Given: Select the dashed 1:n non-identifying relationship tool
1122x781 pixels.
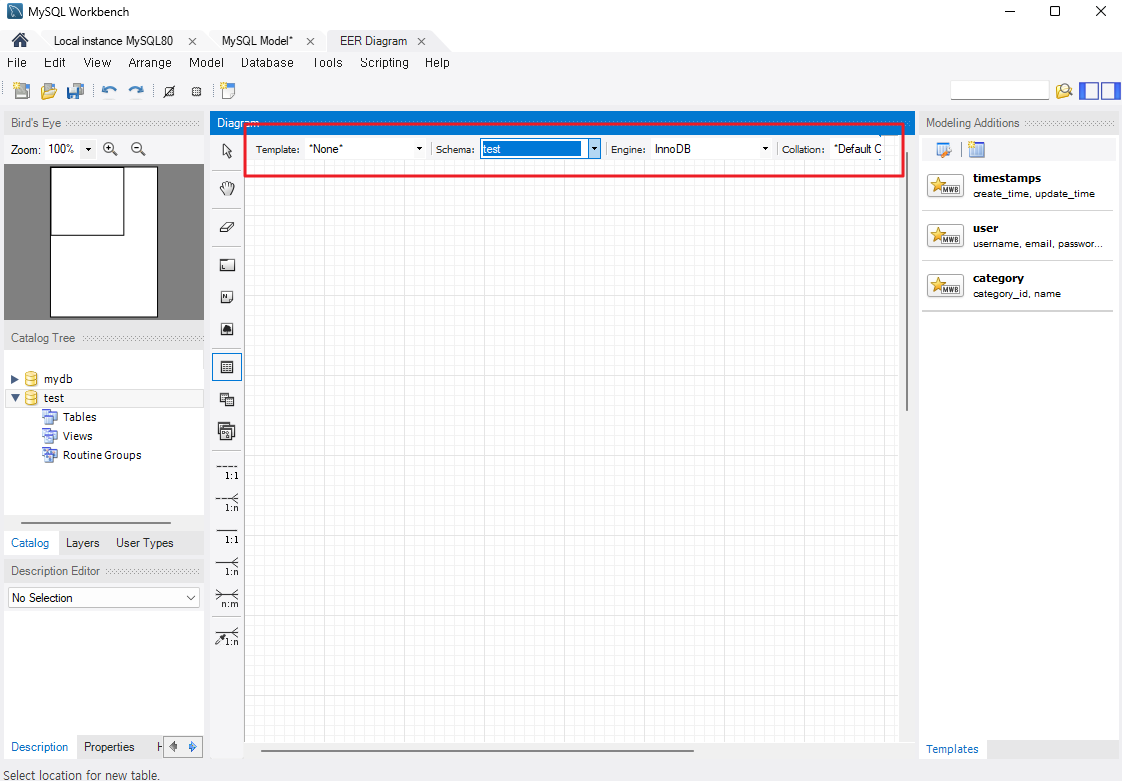Looking at the screenshot, I should 228,503.
